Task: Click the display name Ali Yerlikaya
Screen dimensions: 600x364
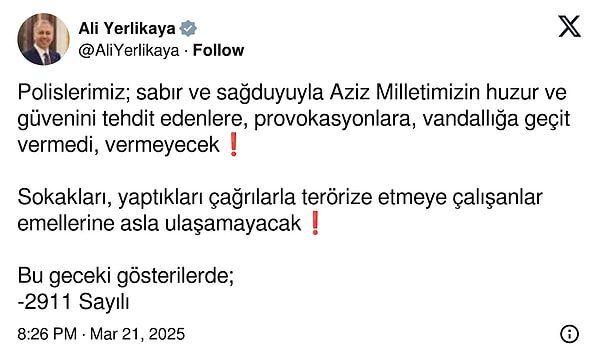Action: click(127, 28)
